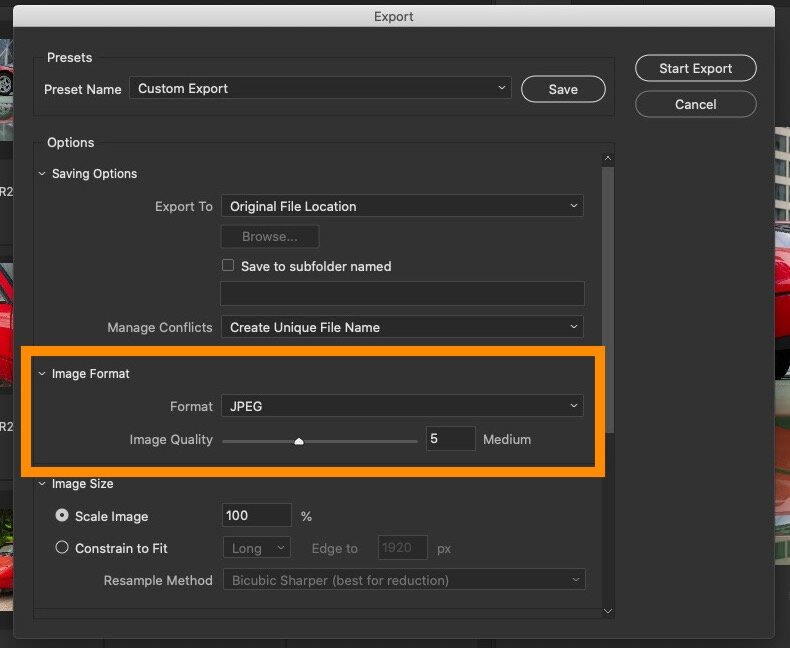Save the export preset

(563, 89)
